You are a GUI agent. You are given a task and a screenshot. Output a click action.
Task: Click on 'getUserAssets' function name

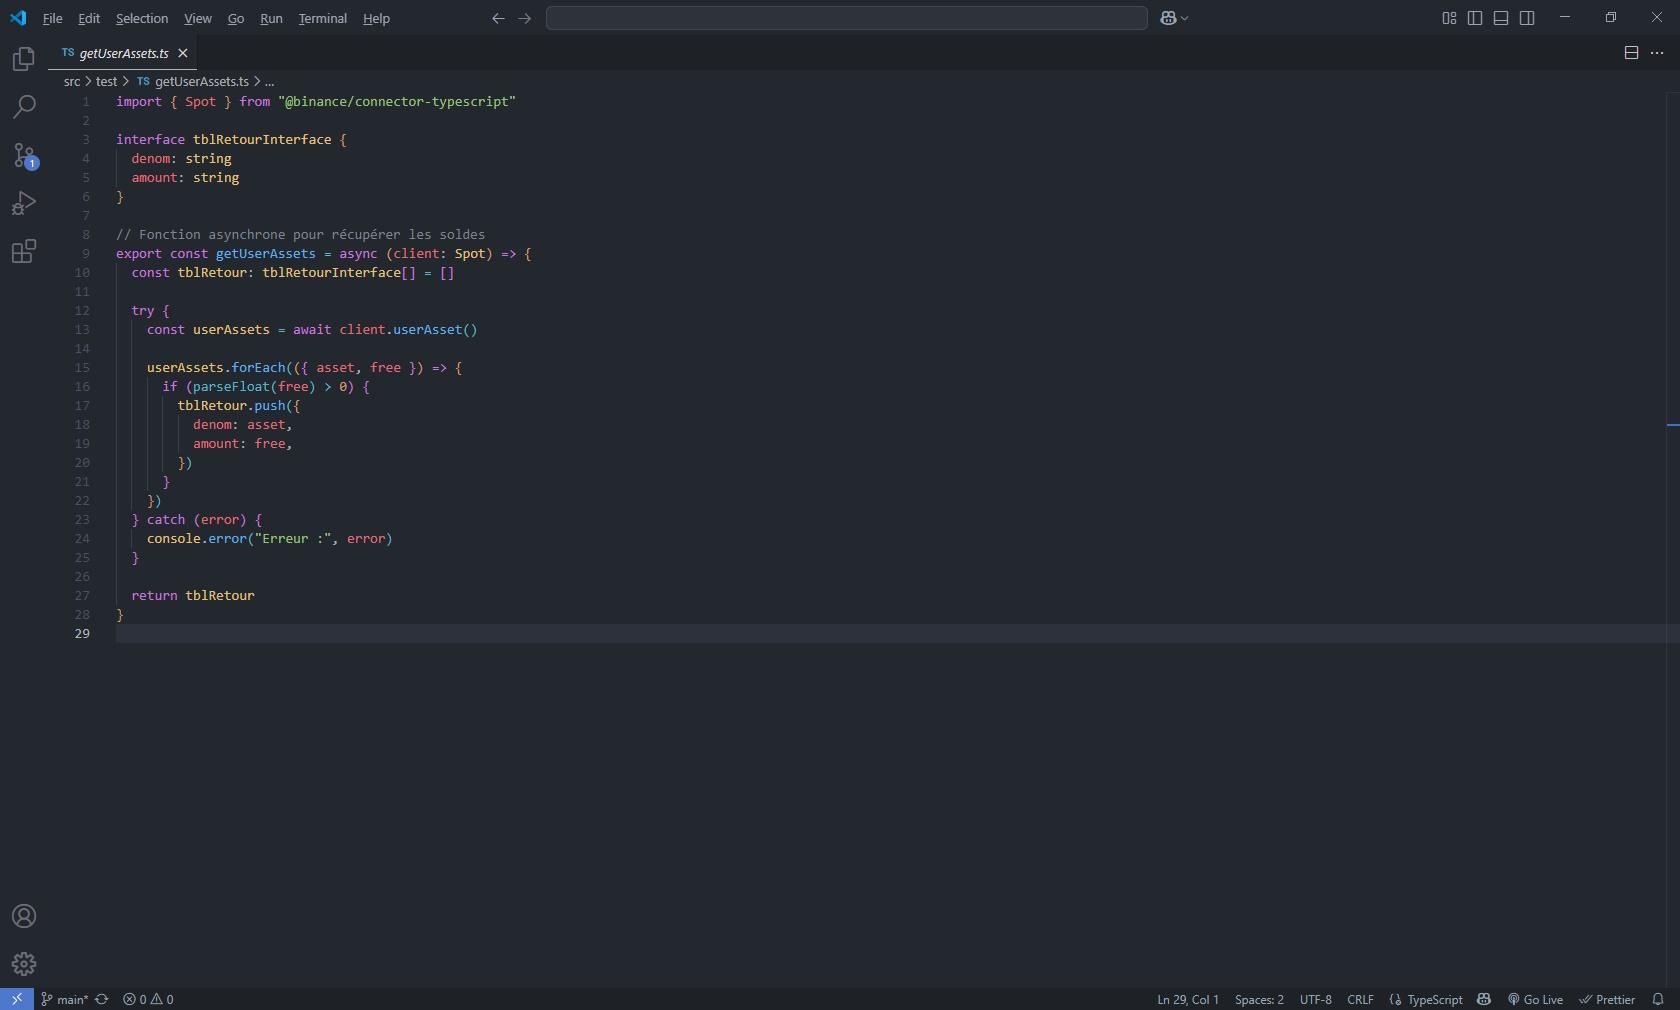(266, 254)
